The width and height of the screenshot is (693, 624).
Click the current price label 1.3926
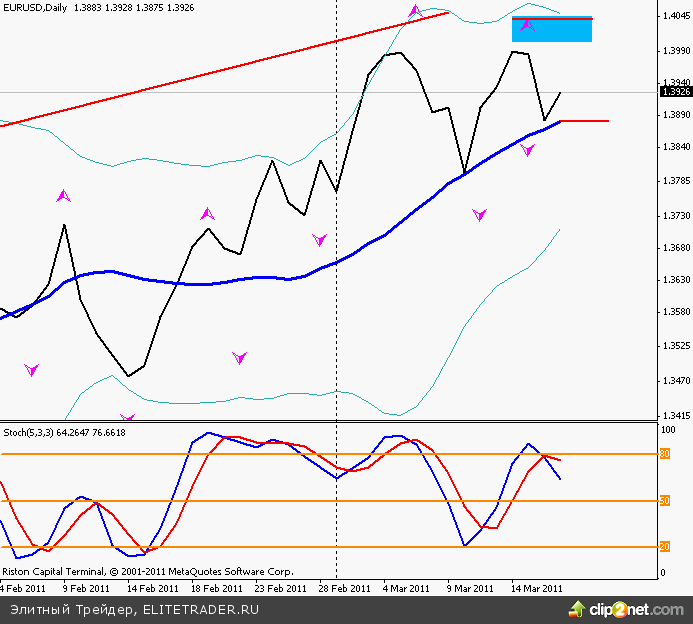coord(674,92)
